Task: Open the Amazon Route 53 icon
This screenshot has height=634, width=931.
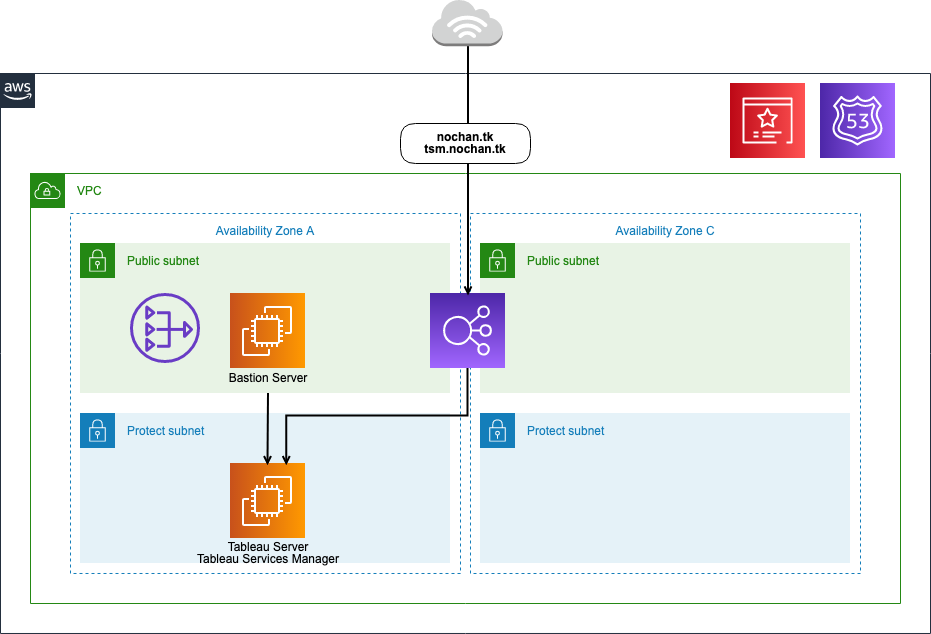Action: click(x=857, y=120)
